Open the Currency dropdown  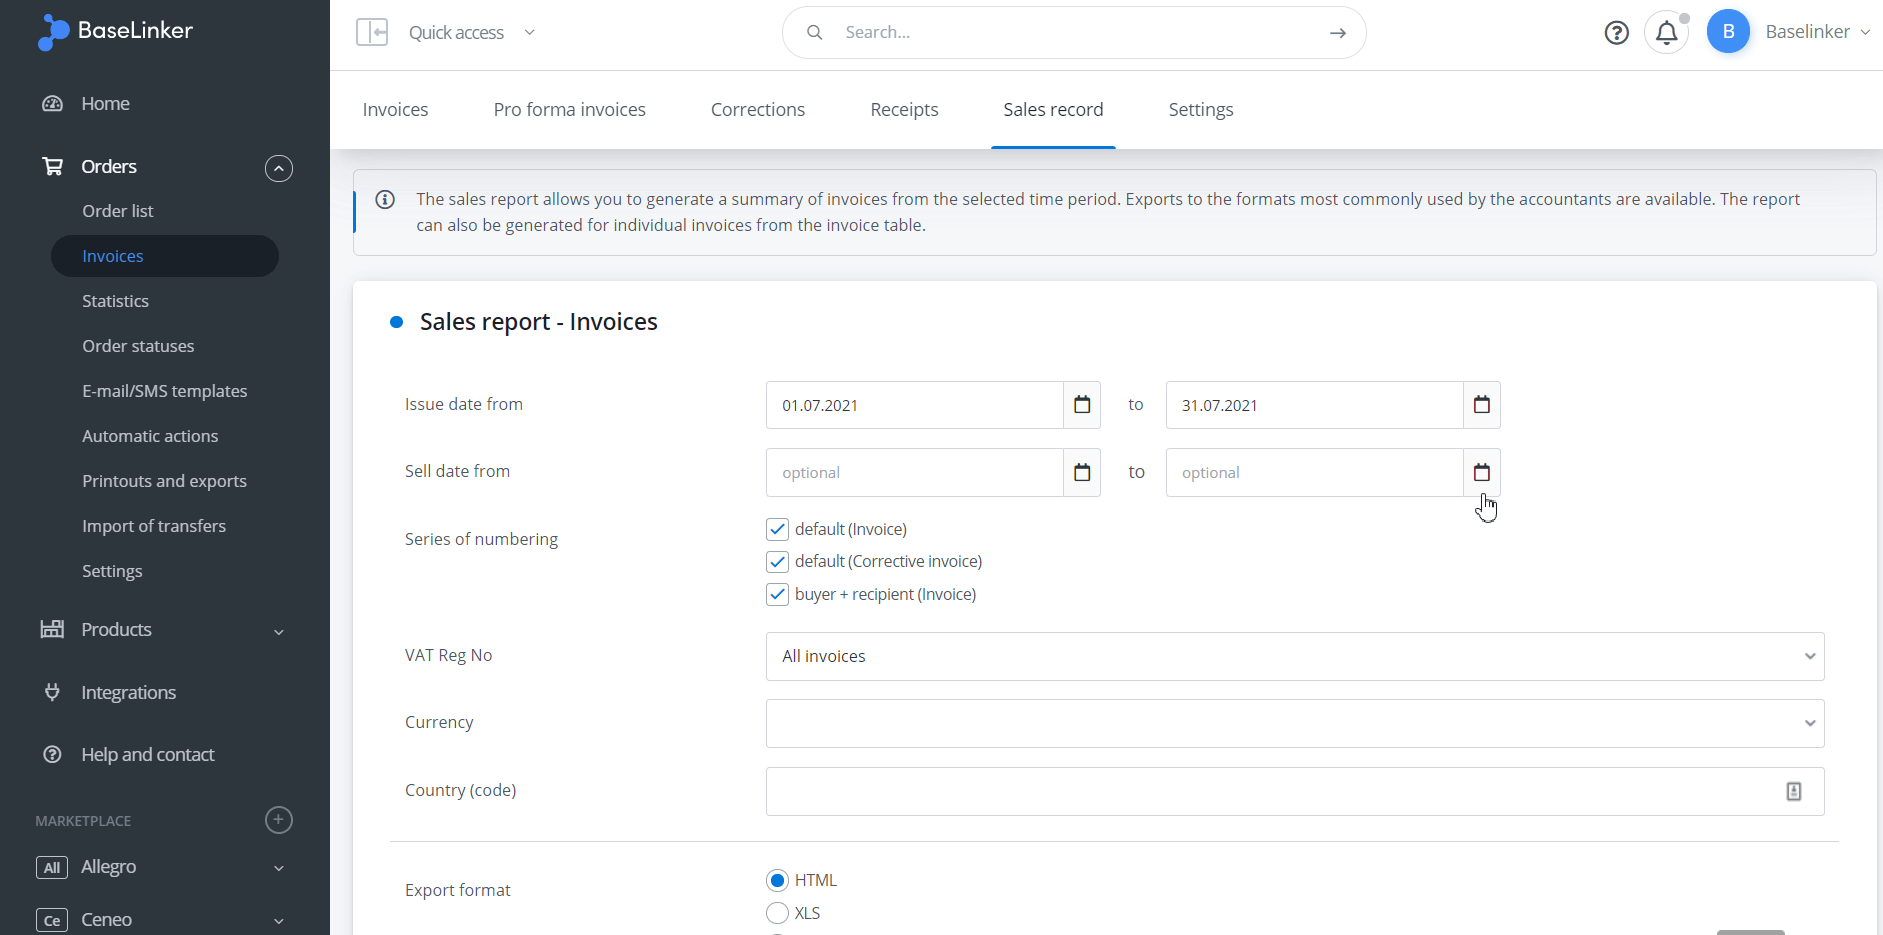point(1295,723)
